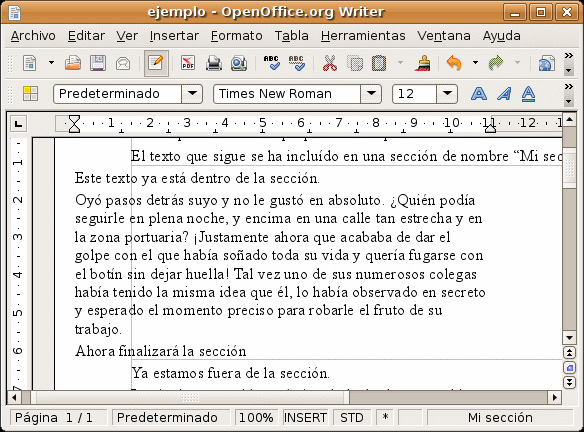This screenshot has height=432, width=584.
Task: Click the Print file directly icon
Action: coord(214,63)
